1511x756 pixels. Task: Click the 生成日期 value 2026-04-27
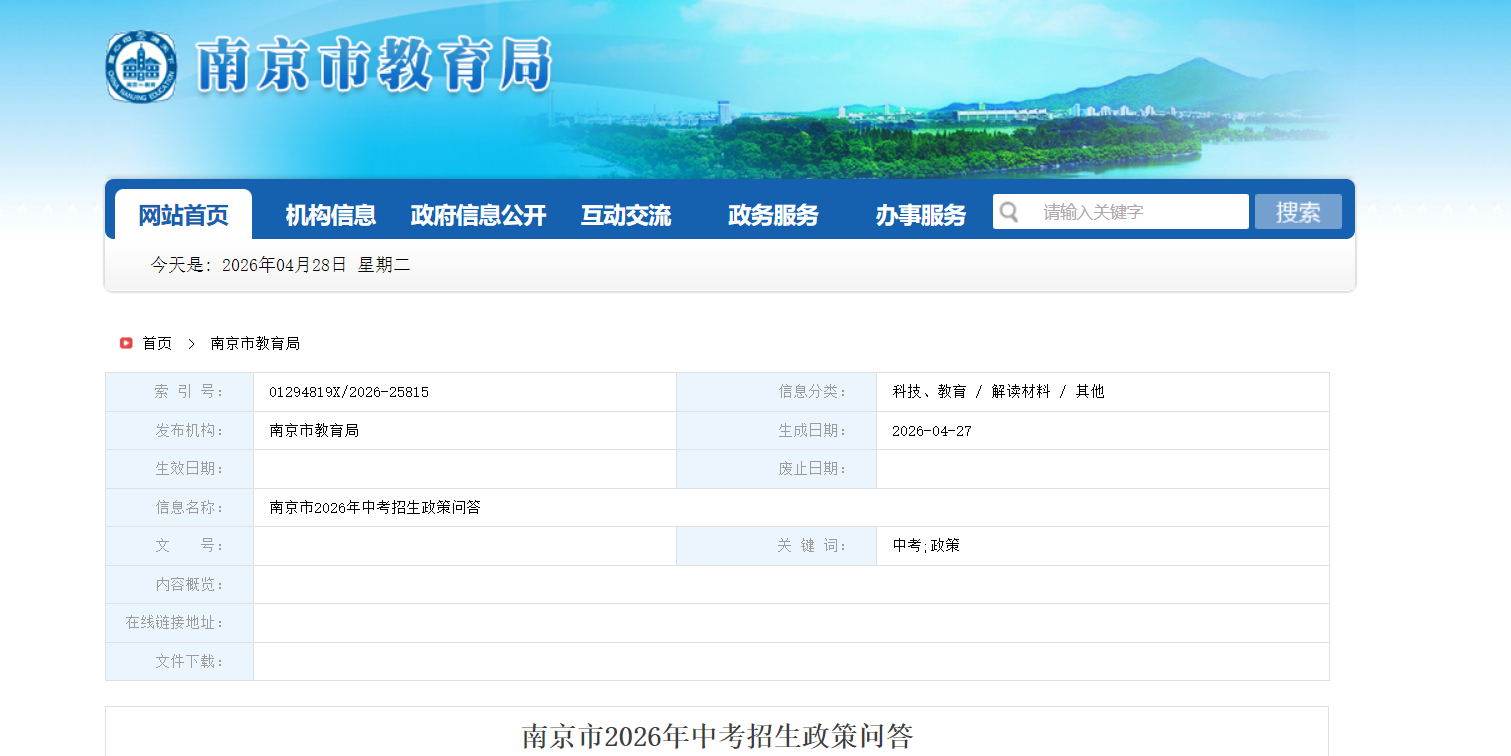932,431
